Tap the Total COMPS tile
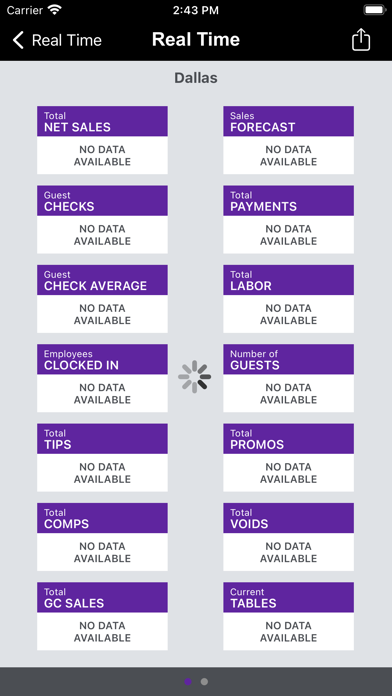Image resolution: width=392 pixels, height=696 pixels. [x=102, y=537]
